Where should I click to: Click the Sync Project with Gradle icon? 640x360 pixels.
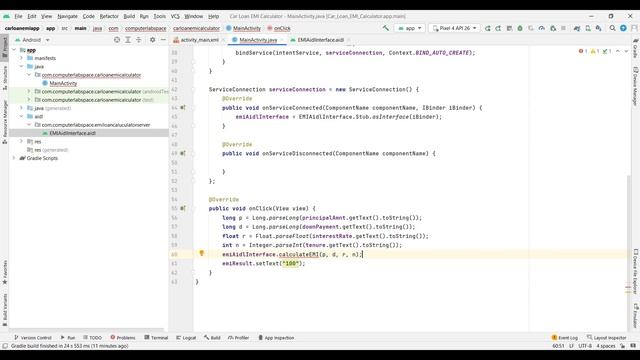click(577, 28)
